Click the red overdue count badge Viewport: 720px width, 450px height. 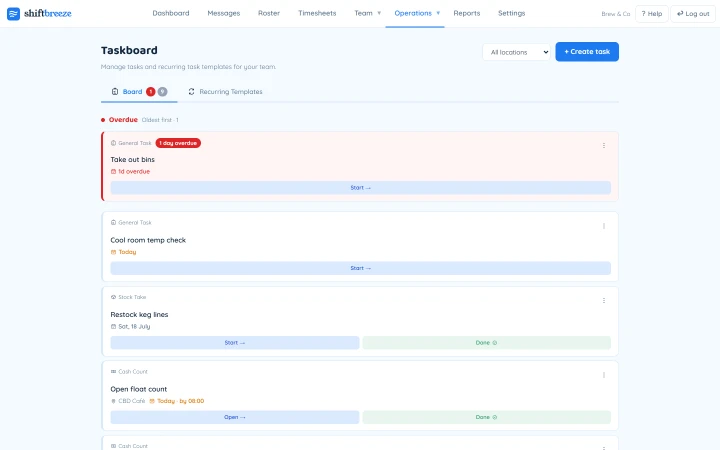pyautogui.click(x=151, y=92)
